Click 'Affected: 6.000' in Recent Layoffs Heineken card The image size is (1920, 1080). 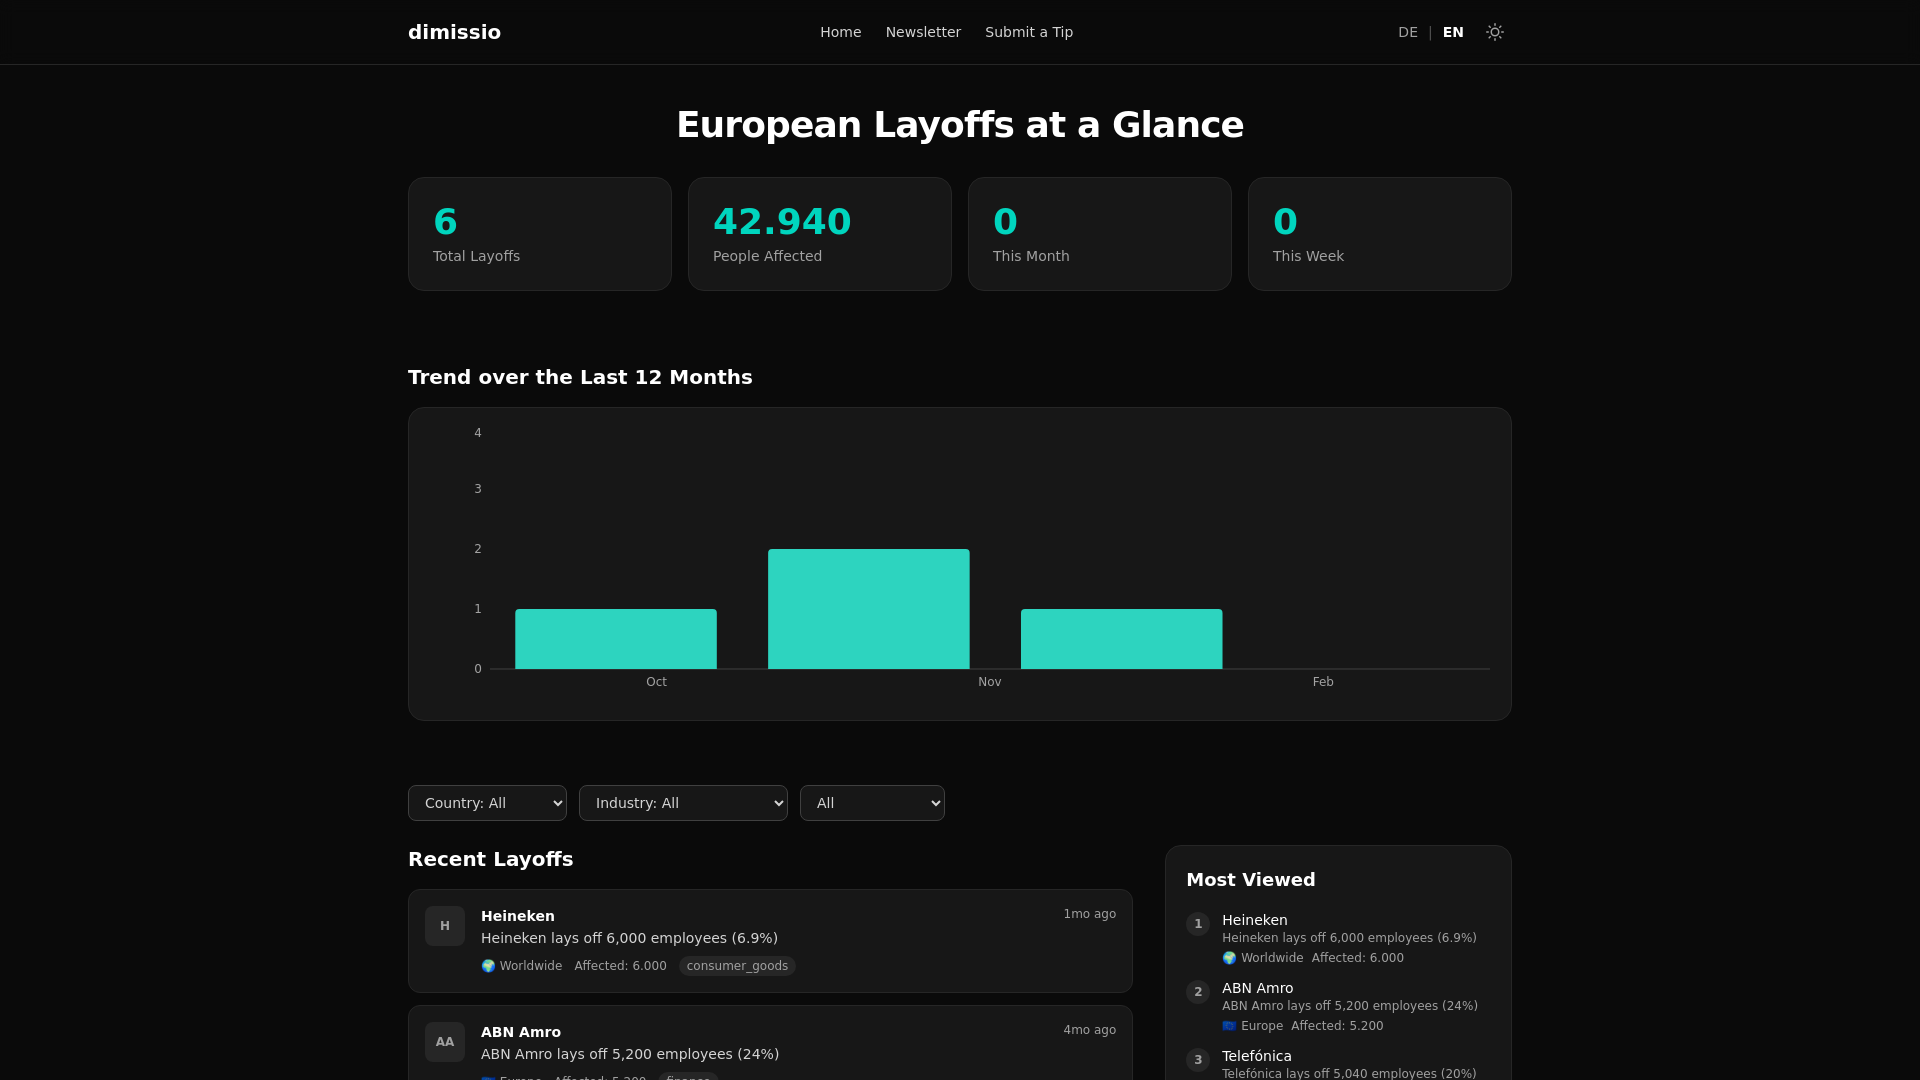coord(620,966)
